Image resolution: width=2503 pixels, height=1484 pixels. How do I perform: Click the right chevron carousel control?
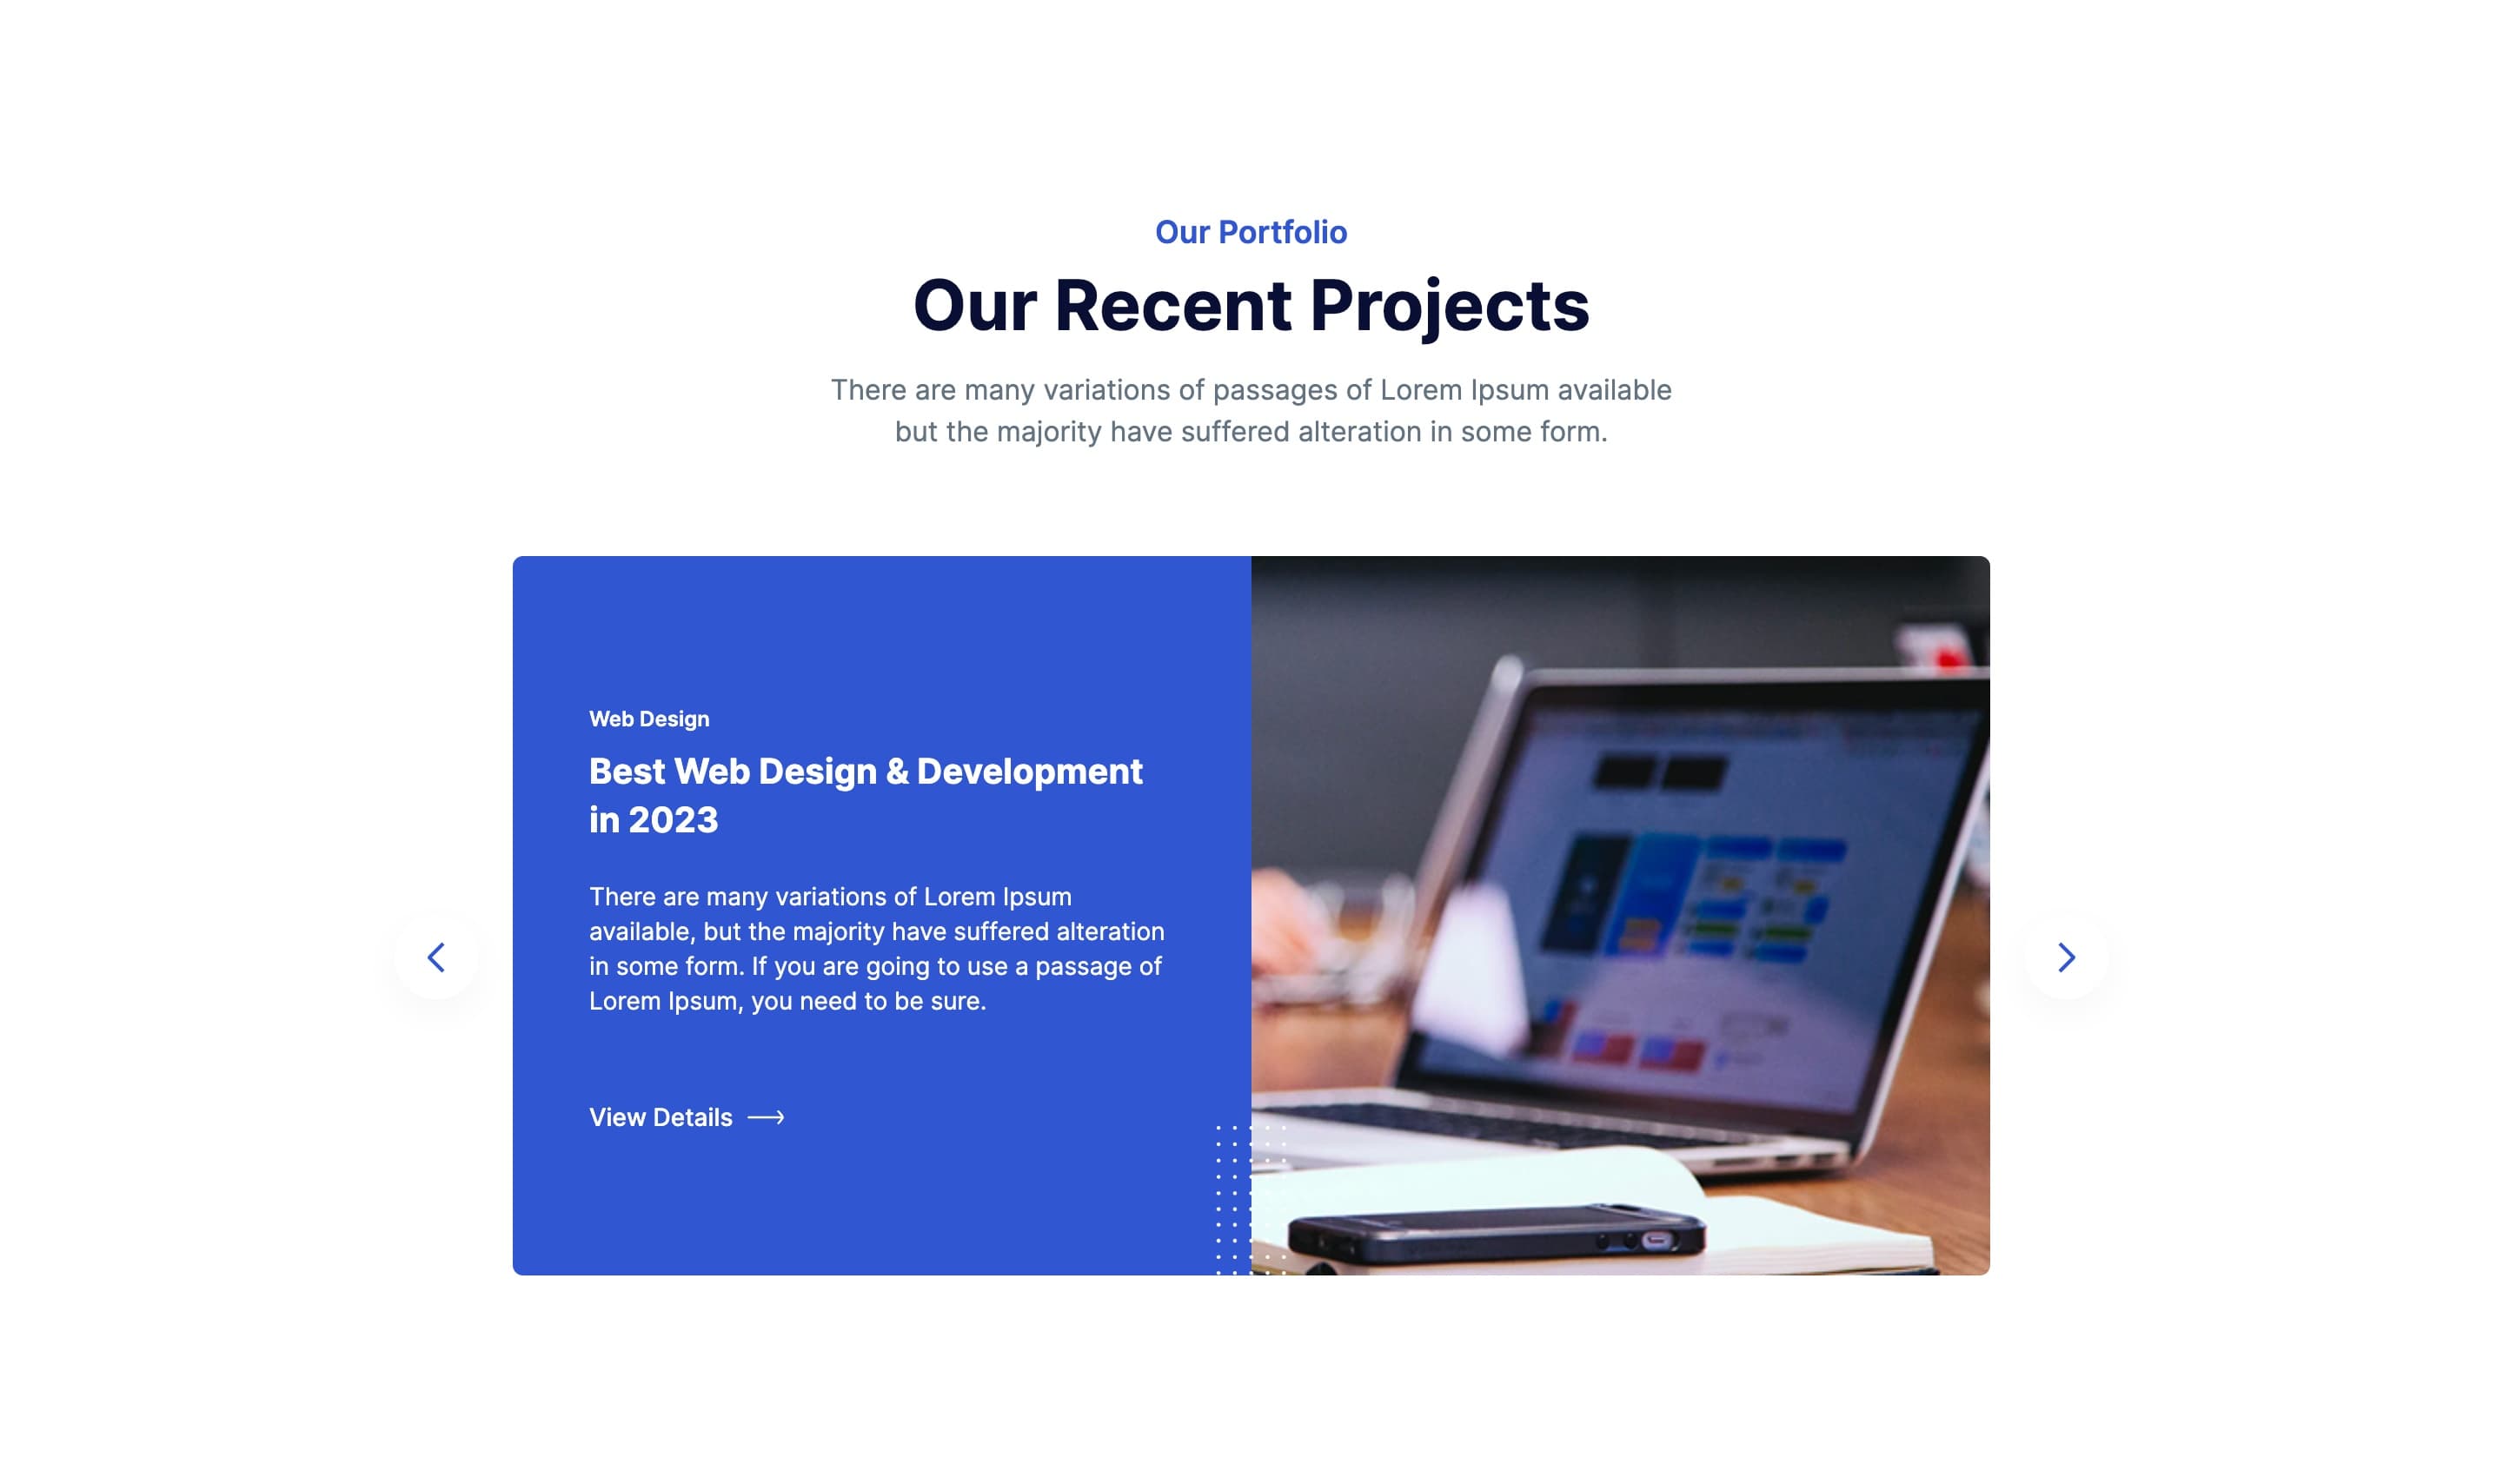[x=2067, y=954]
